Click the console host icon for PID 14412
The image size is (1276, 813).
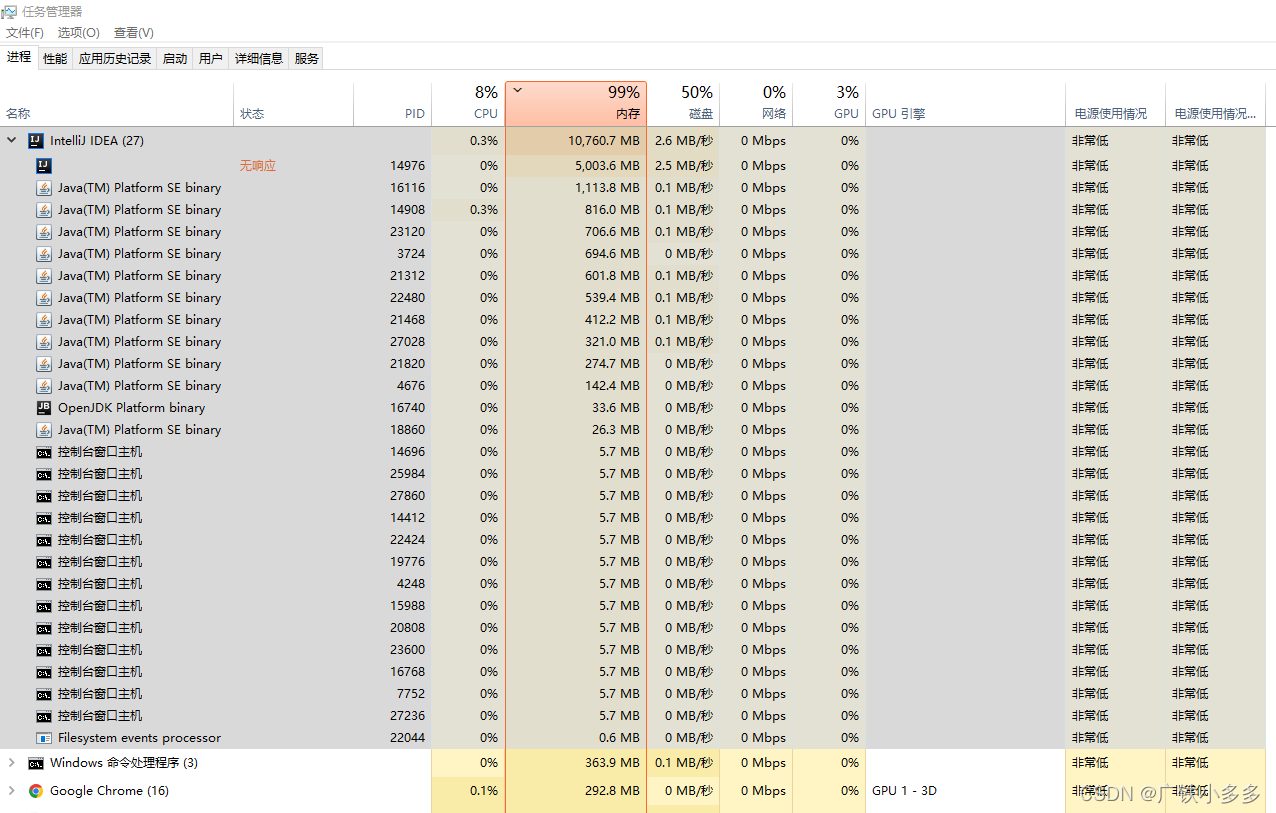coord(43,518)
